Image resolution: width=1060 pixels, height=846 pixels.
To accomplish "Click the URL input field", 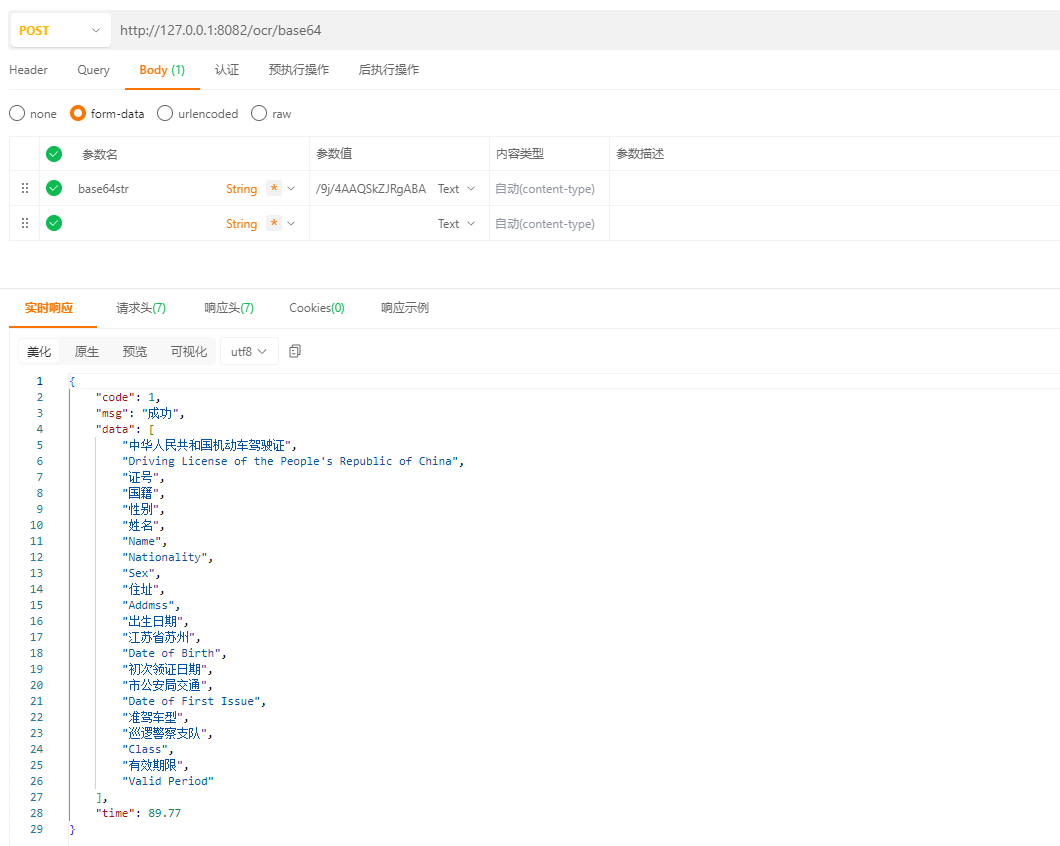I will point(400,30).
